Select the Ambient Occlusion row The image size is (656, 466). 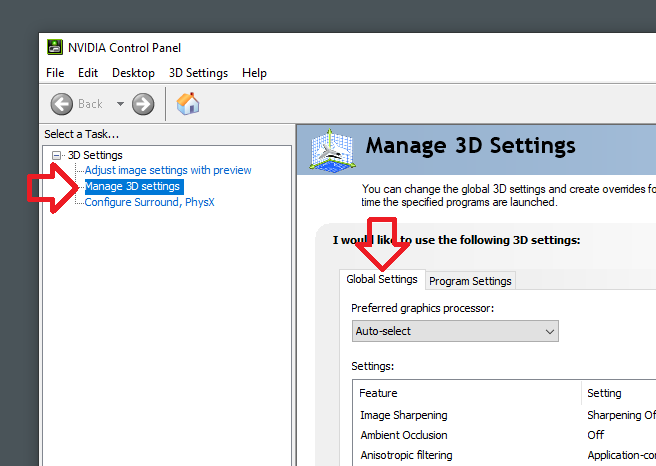[504, 435]
